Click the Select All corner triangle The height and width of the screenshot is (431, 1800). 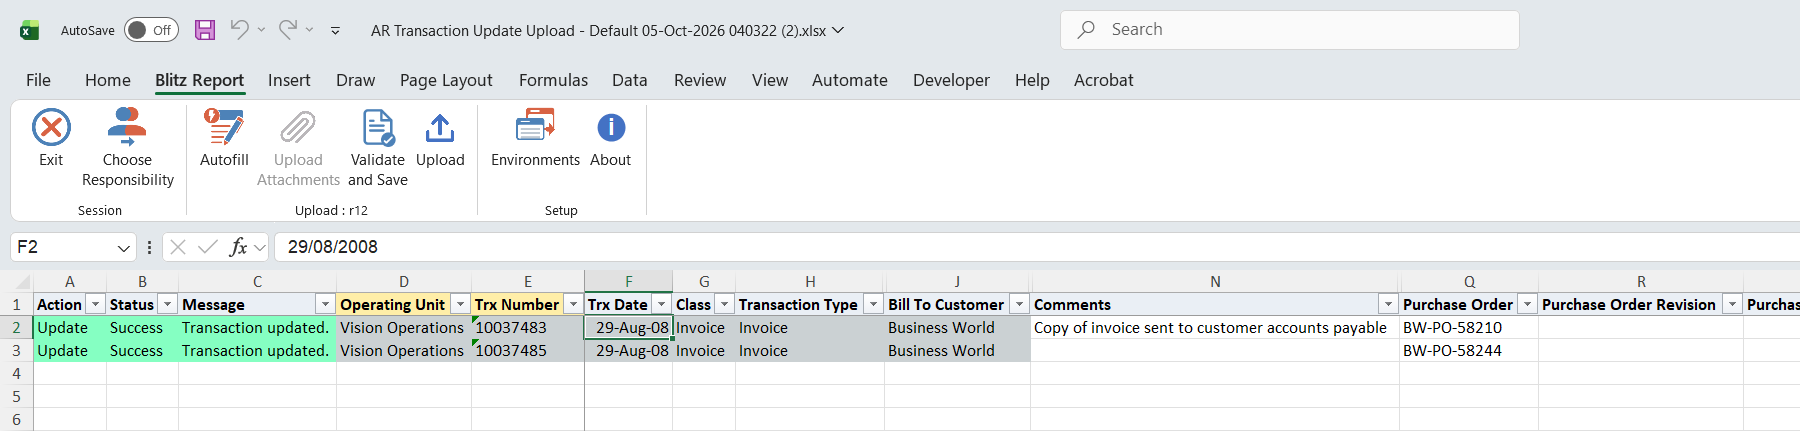[22, 282]
